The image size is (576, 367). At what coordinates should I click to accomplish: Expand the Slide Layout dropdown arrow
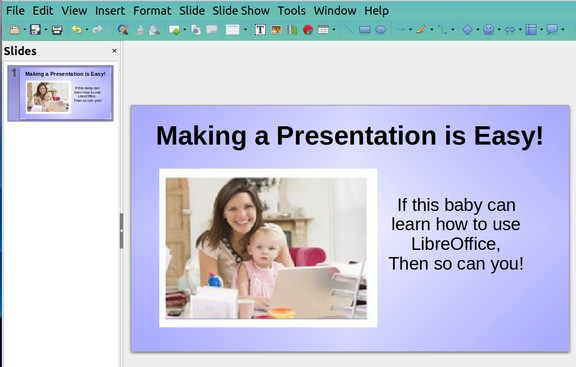245,30
